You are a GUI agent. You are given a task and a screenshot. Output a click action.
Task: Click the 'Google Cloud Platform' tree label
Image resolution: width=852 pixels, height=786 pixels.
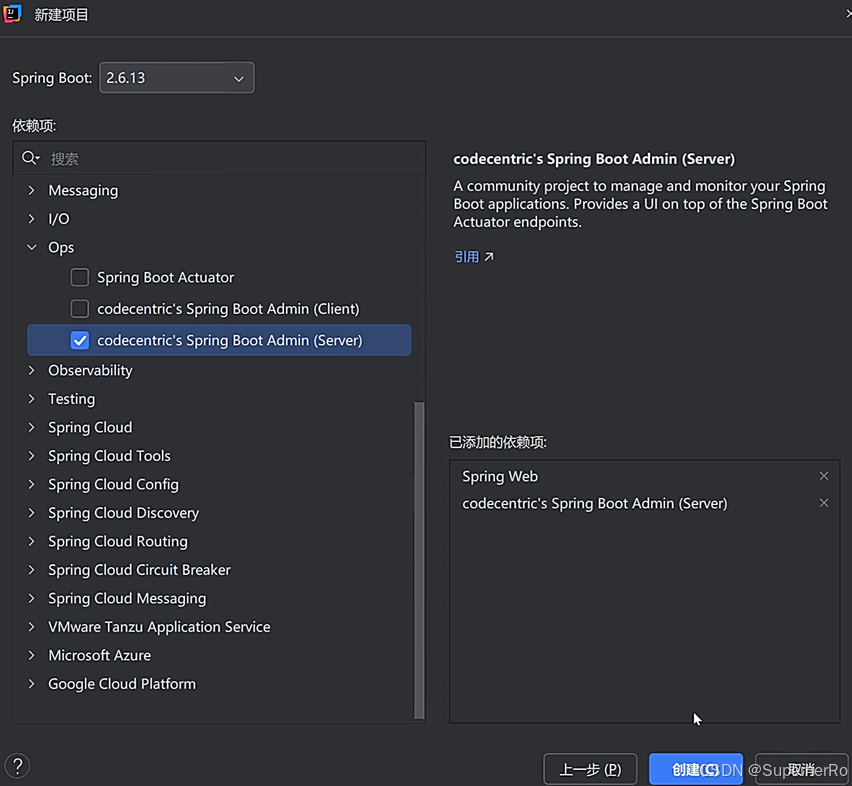coord(122,683)
